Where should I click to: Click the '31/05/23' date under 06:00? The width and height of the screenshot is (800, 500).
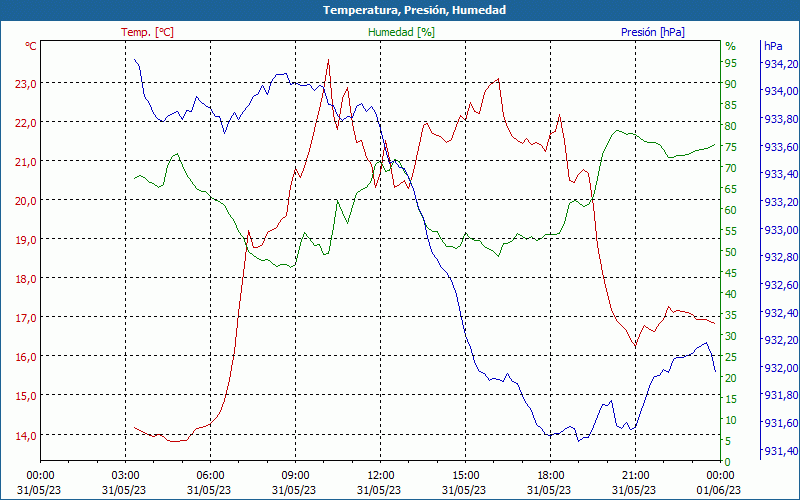pyautogui.click(x=209, y=490)
